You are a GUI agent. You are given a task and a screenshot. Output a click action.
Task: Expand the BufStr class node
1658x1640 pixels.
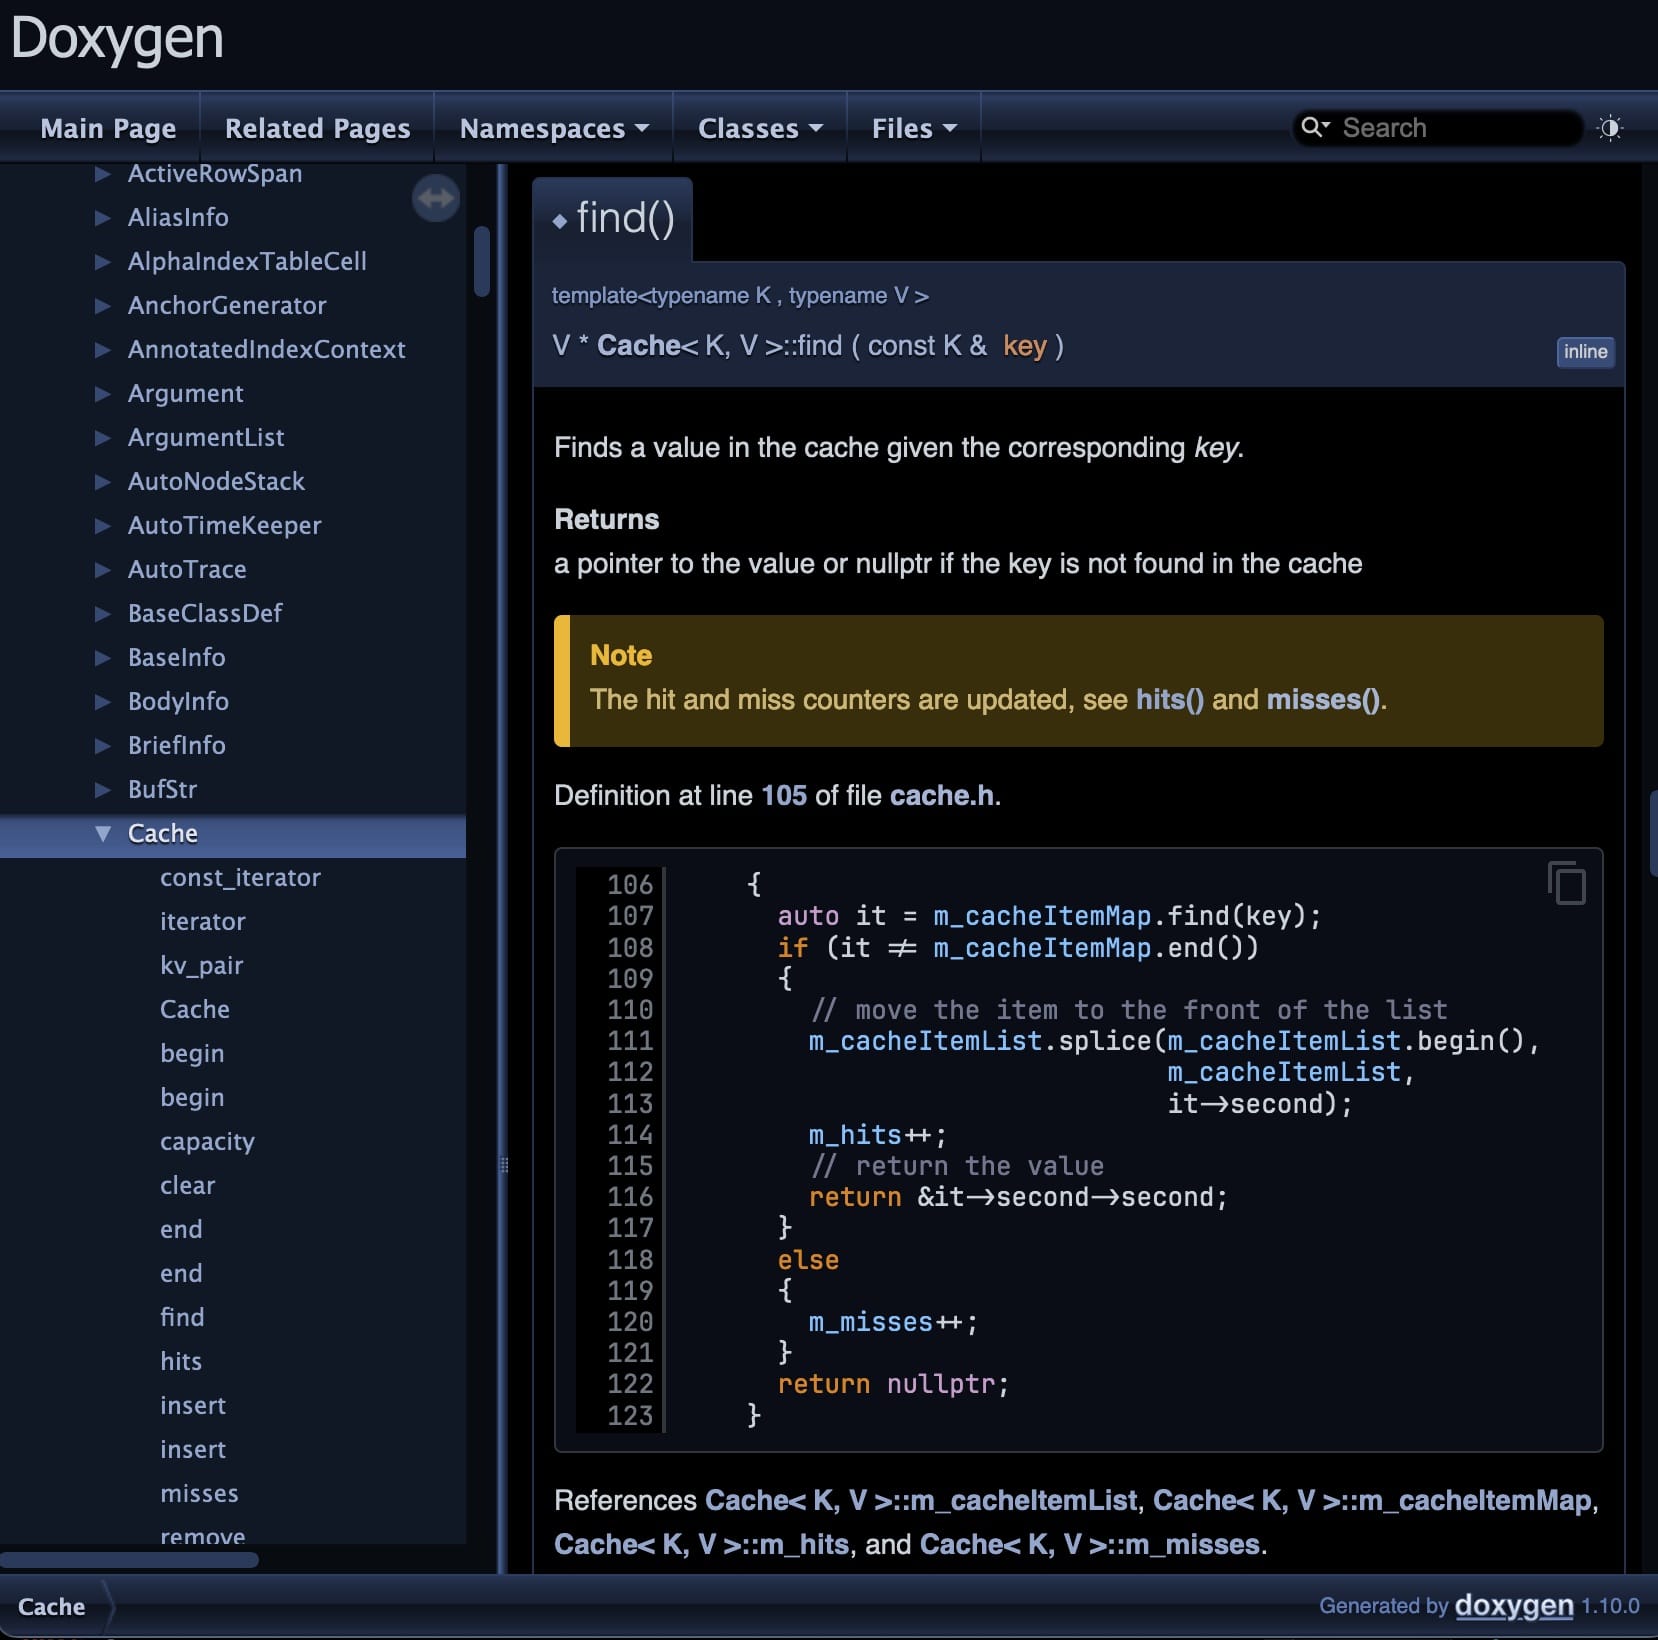point(102,789)
